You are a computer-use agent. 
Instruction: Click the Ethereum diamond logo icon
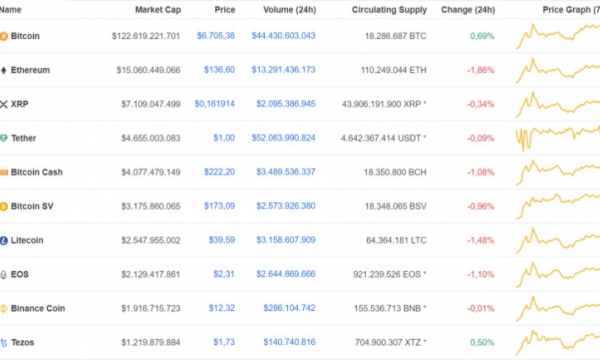click(x=3, y=70)
